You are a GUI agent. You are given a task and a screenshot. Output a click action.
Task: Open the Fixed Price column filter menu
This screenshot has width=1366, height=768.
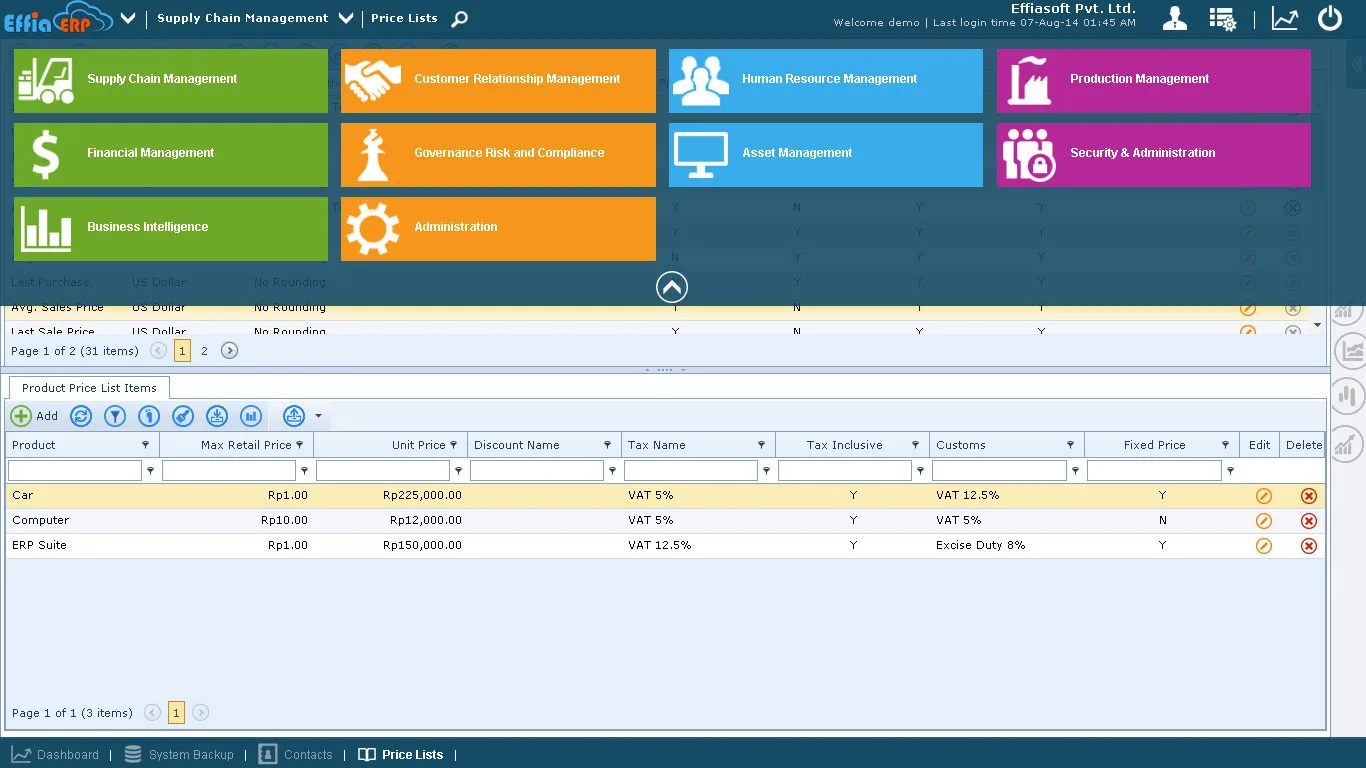click(1226, 445)
